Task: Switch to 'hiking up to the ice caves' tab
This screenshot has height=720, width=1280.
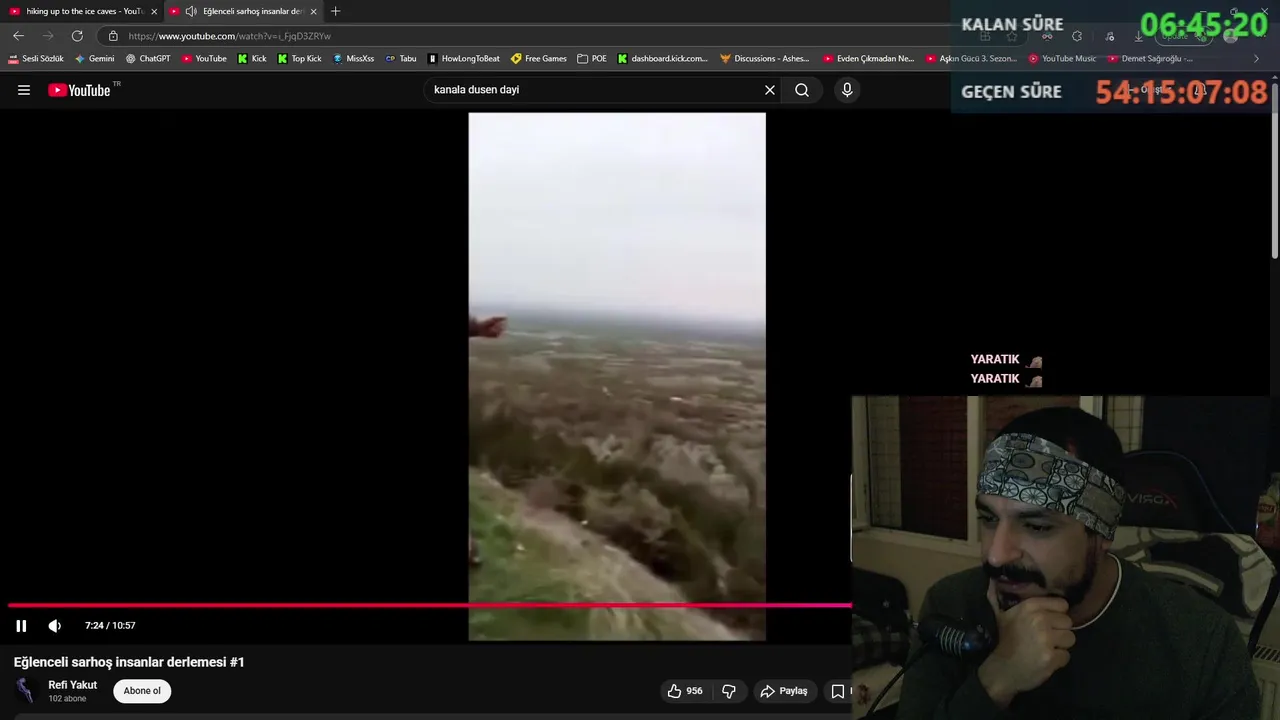Action: pyautogui.click(x=84, y=11)
